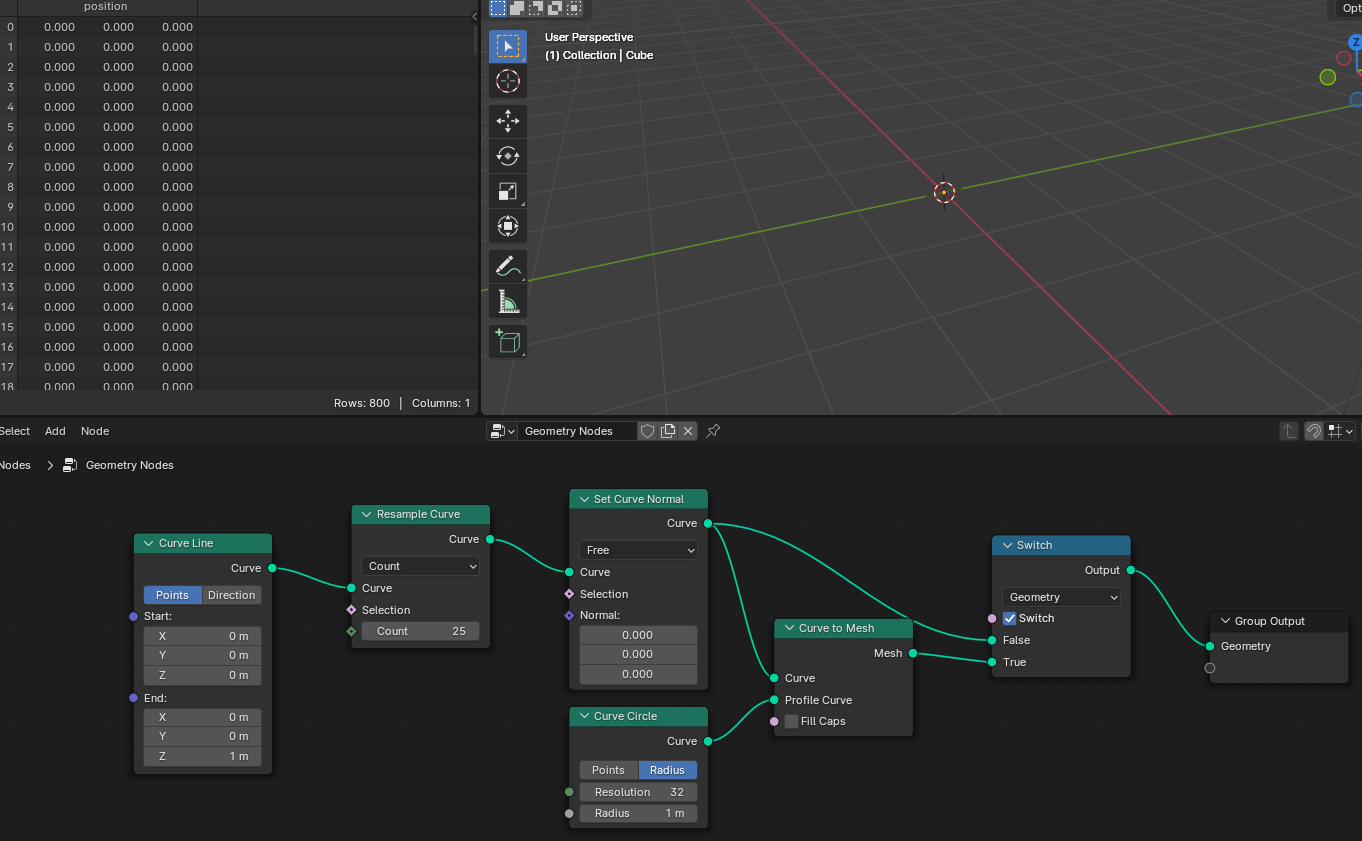Open the Node menu in node editor
This screenshot has height=841, width=1362.
tap(95, 431)
